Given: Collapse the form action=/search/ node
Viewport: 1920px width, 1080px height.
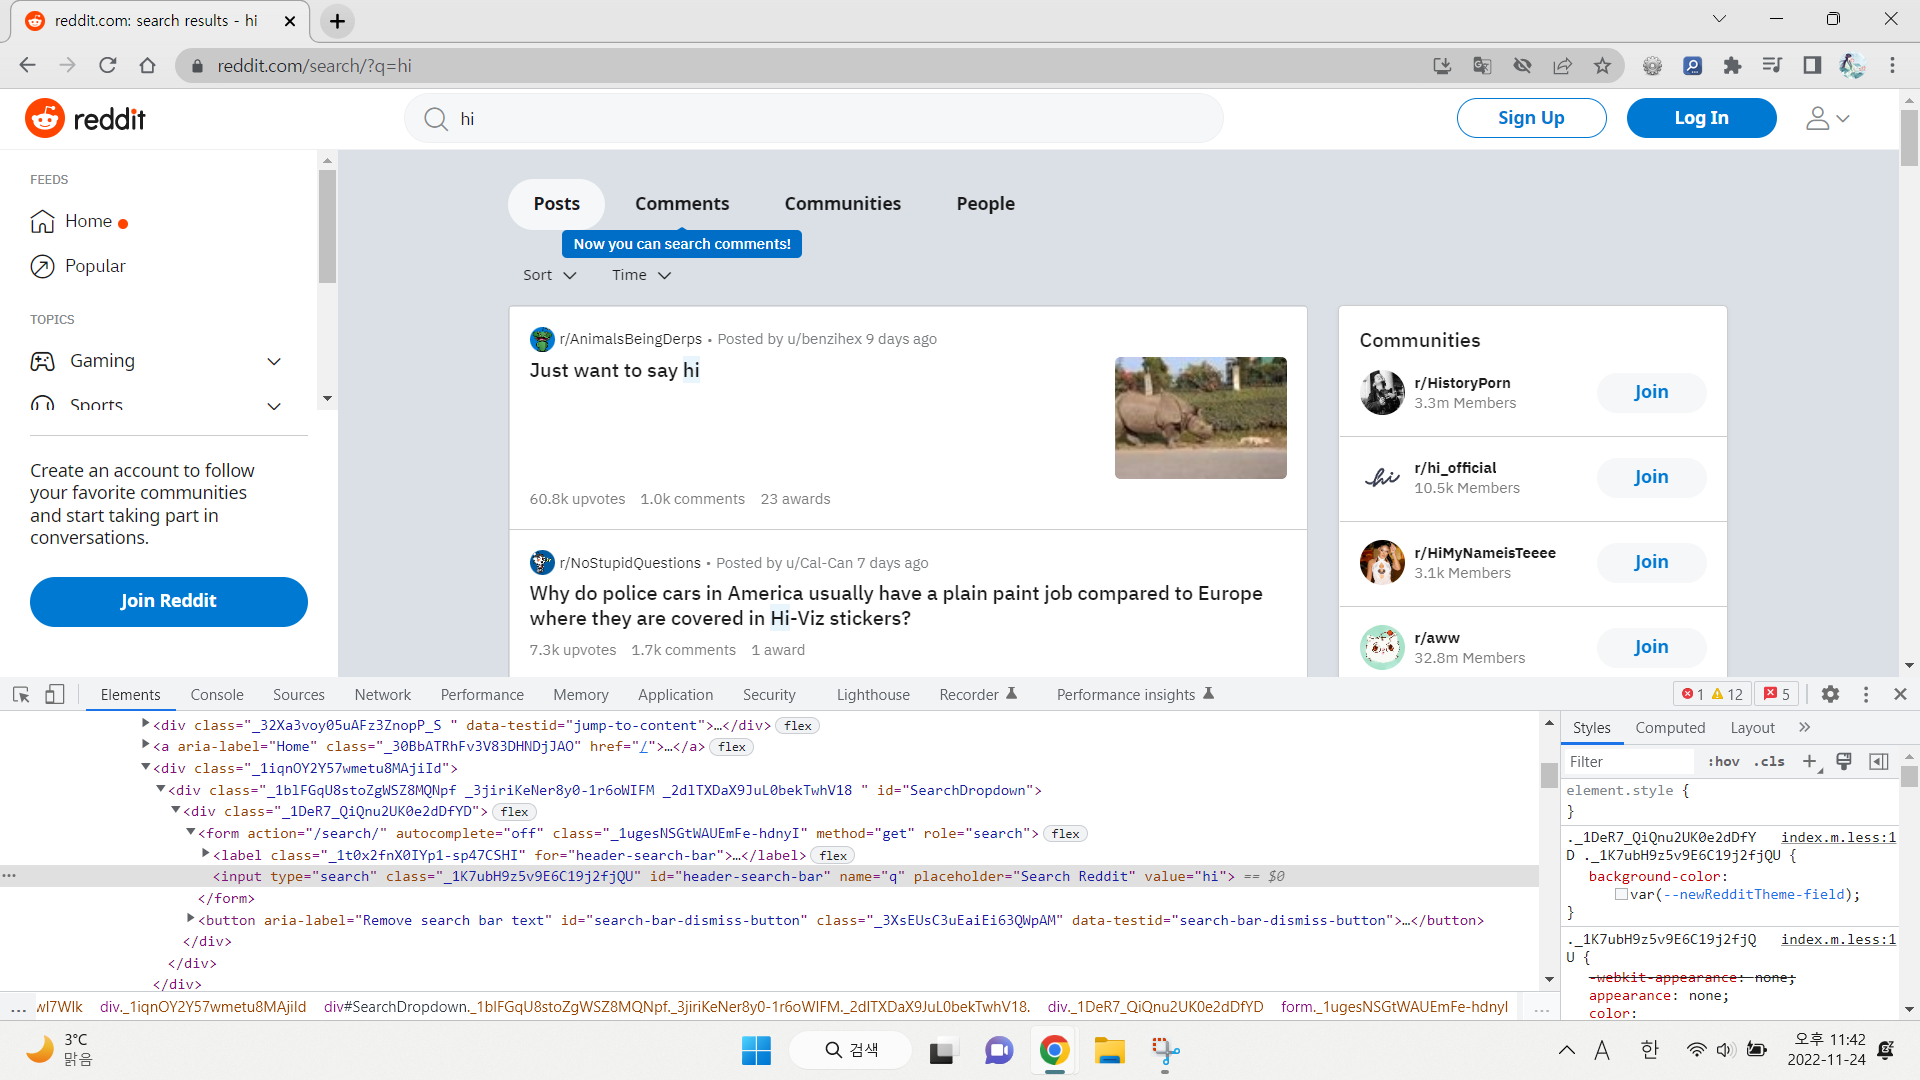Looking at the screenshot, I should tap(191, 832).
